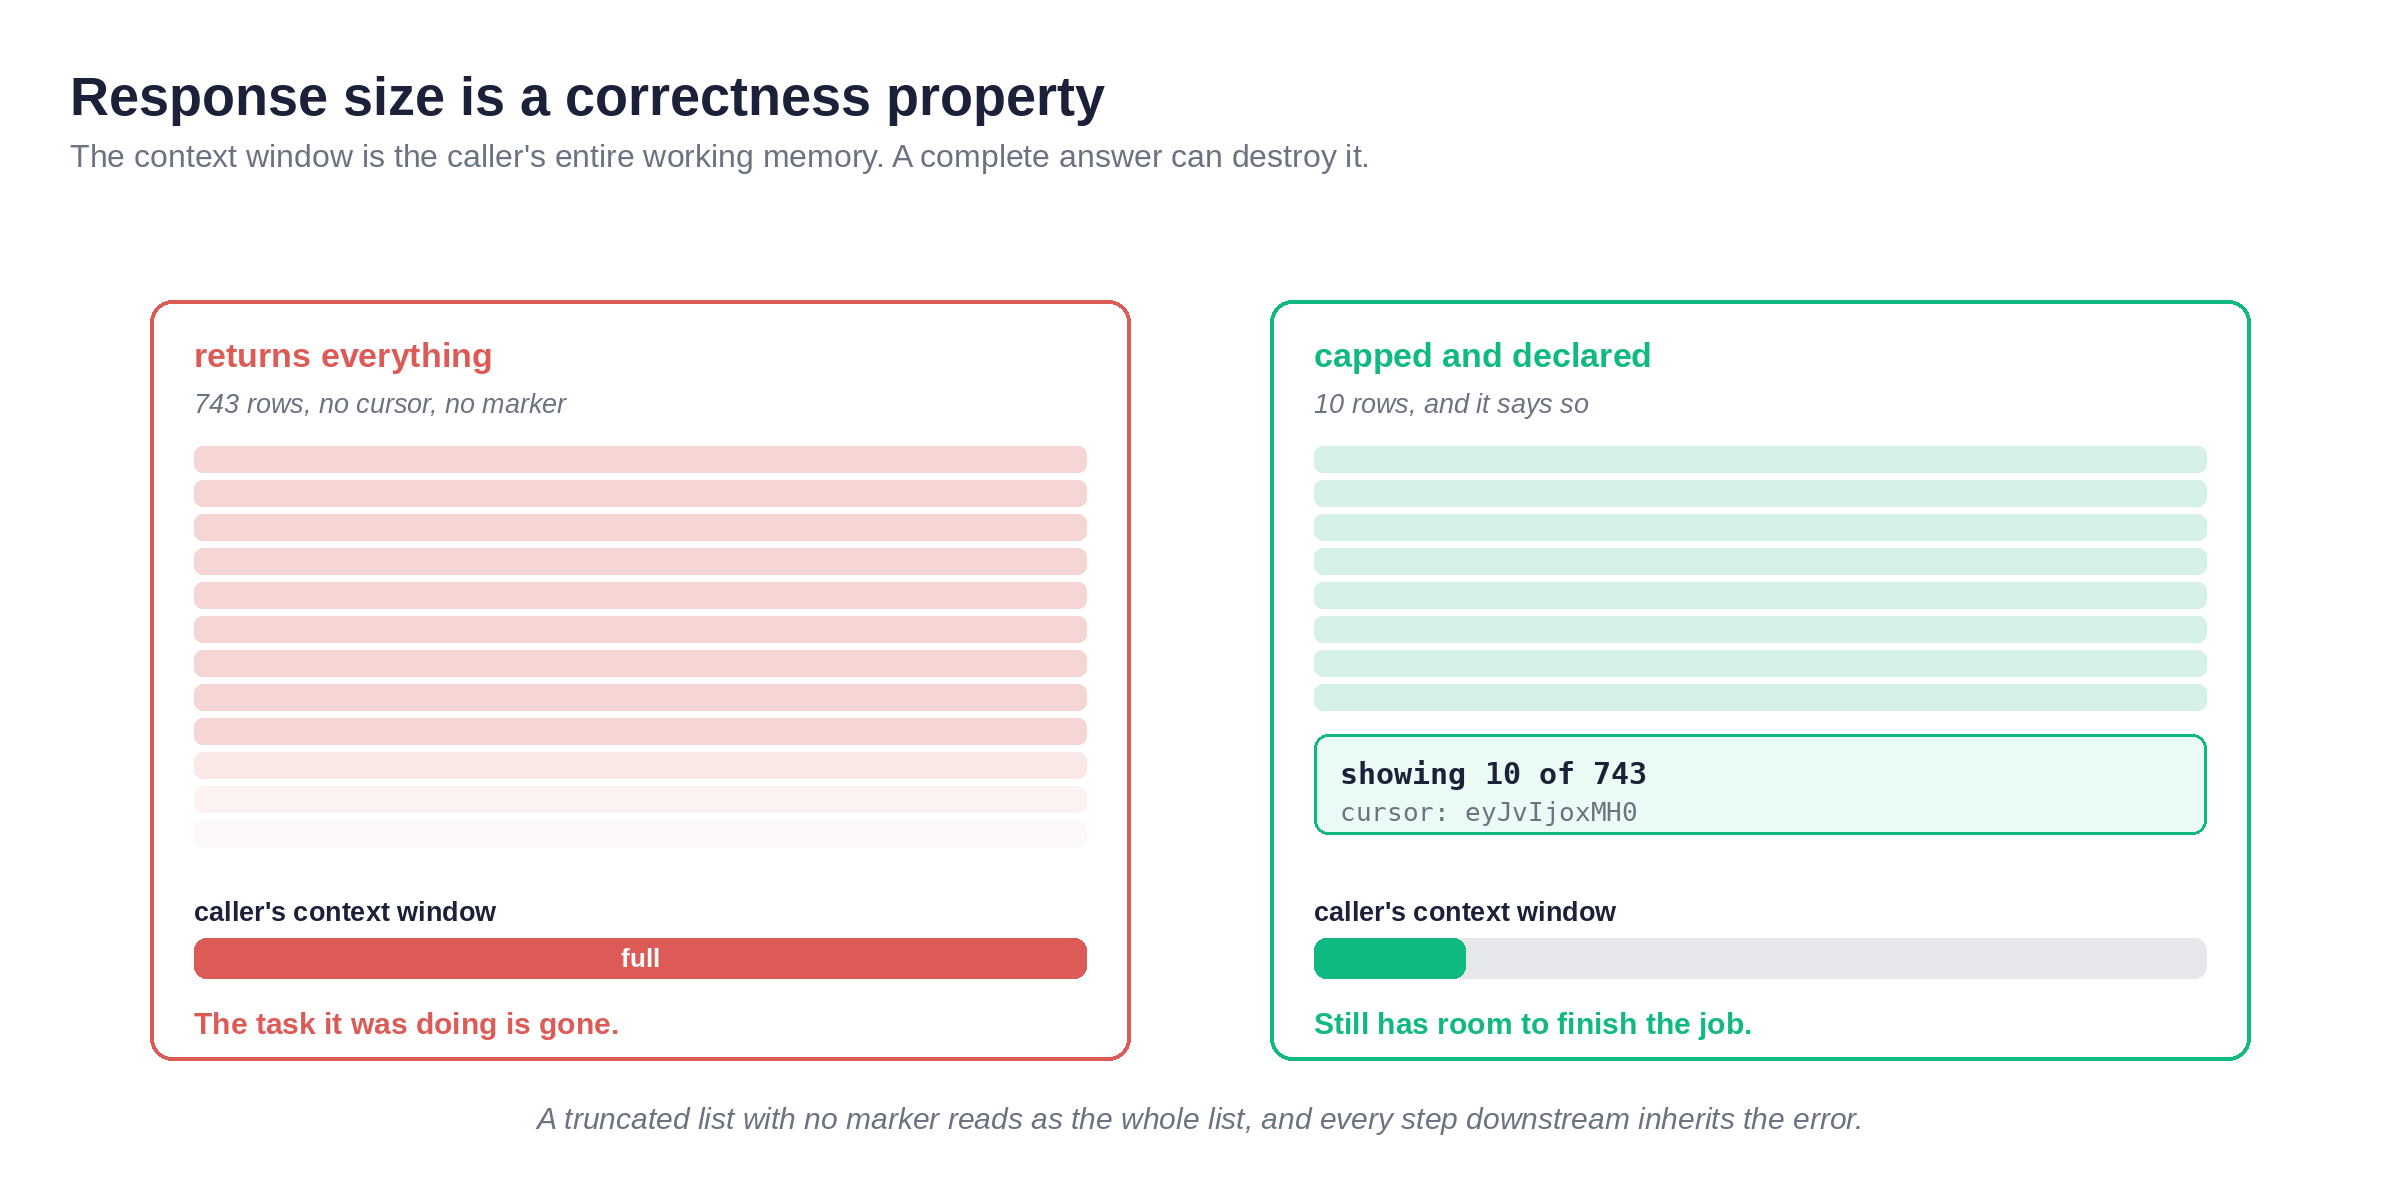Click the red full context window bar
The height and width of the screenshot is (1180, 2400).
coord(640,958)
